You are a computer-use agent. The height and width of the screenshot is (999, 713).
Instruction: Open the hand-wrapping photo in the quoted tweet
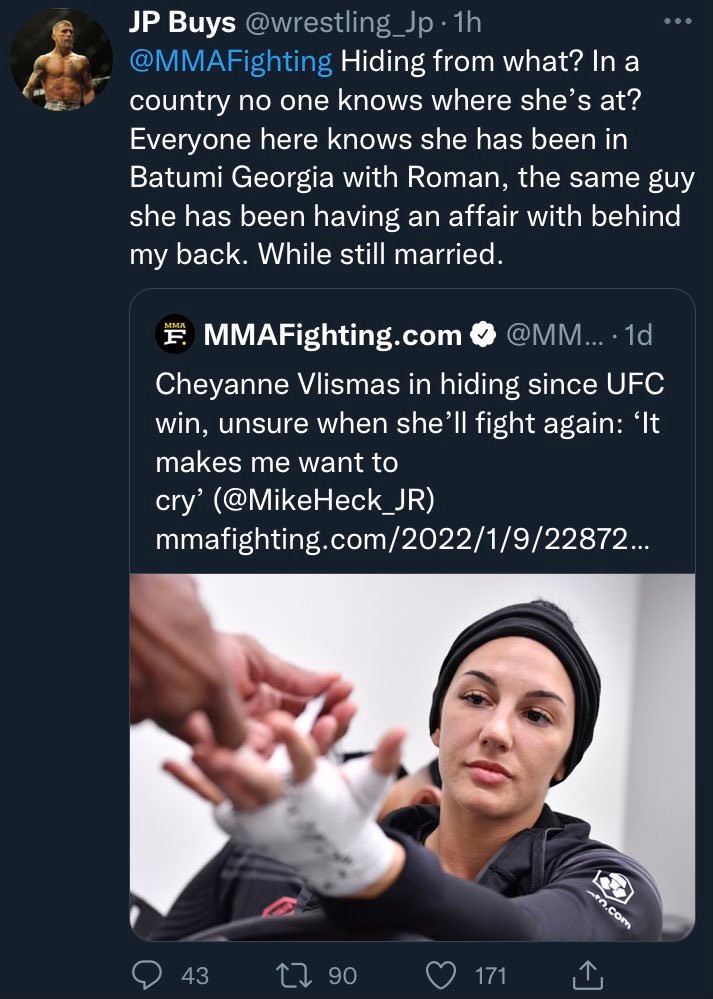click(x=412, y=757)
